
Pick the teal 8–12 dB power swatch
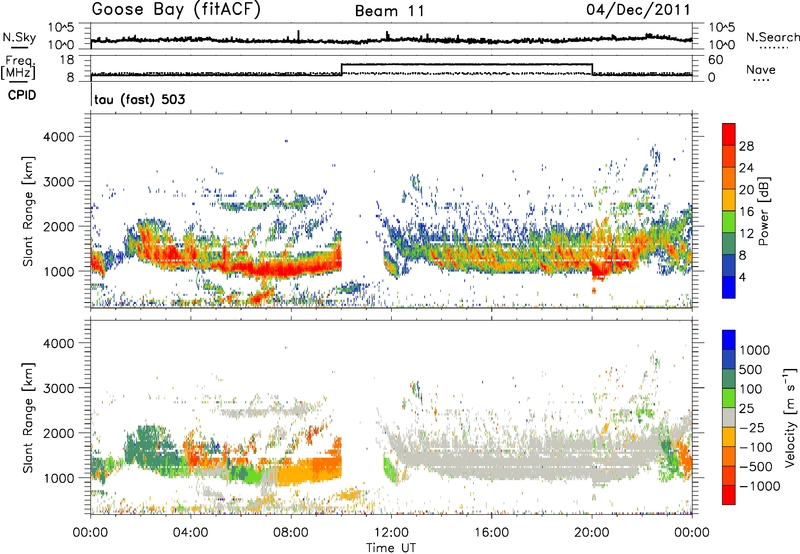tap(729, 244)
